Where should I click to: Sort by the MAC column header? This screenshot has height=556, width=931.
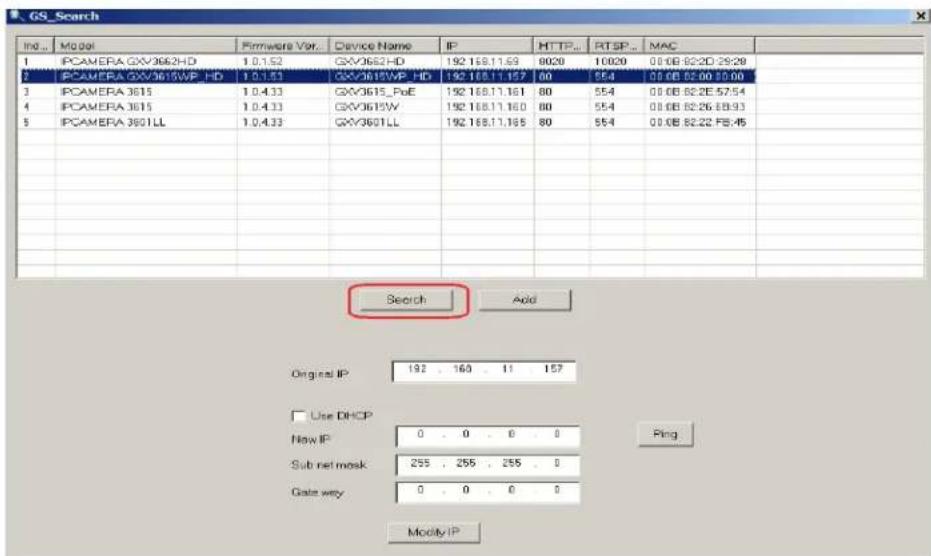click(699, 46)
